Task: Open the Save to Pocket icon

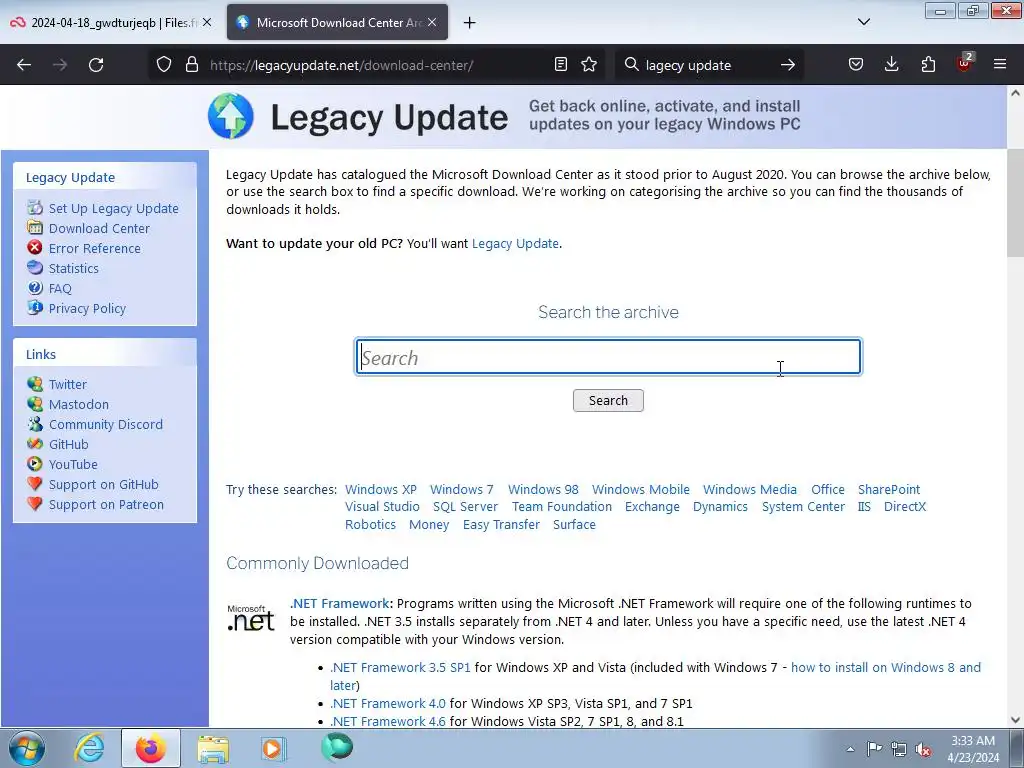Action: [856, 64]
